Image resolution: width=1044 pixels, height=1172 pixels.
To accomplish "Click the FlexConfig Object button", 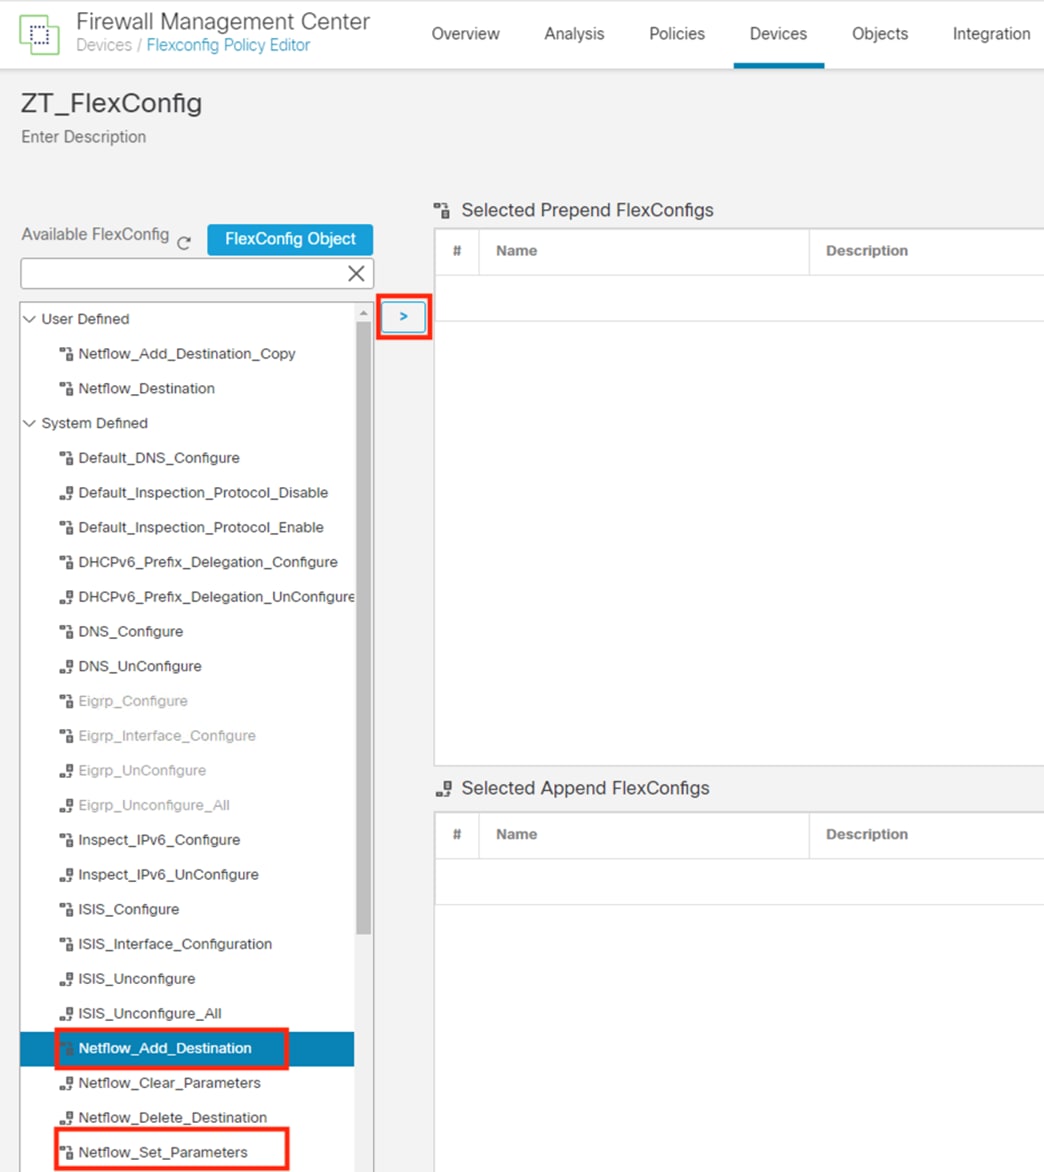I will coord(290,239).
